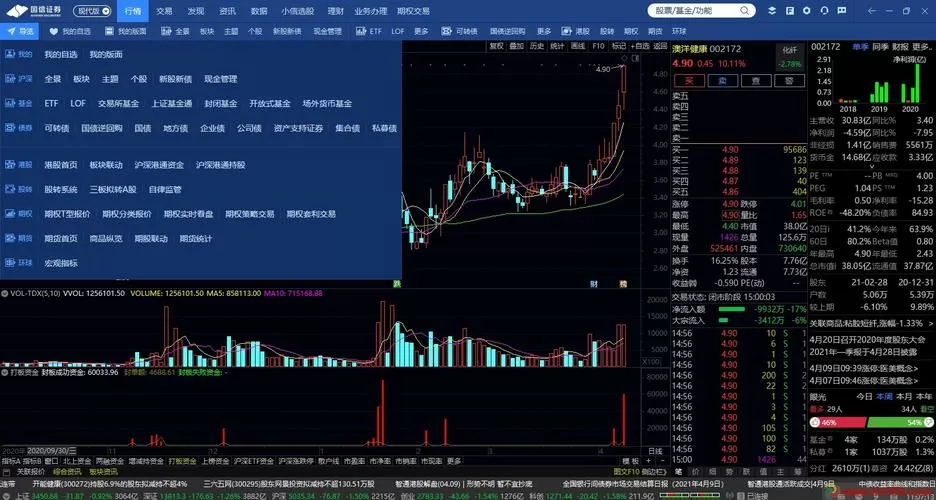Image resolution: width=936 pixels, height=500 pixels.
Task: Click the red-green long-short ratio bar
Action: 871,422
